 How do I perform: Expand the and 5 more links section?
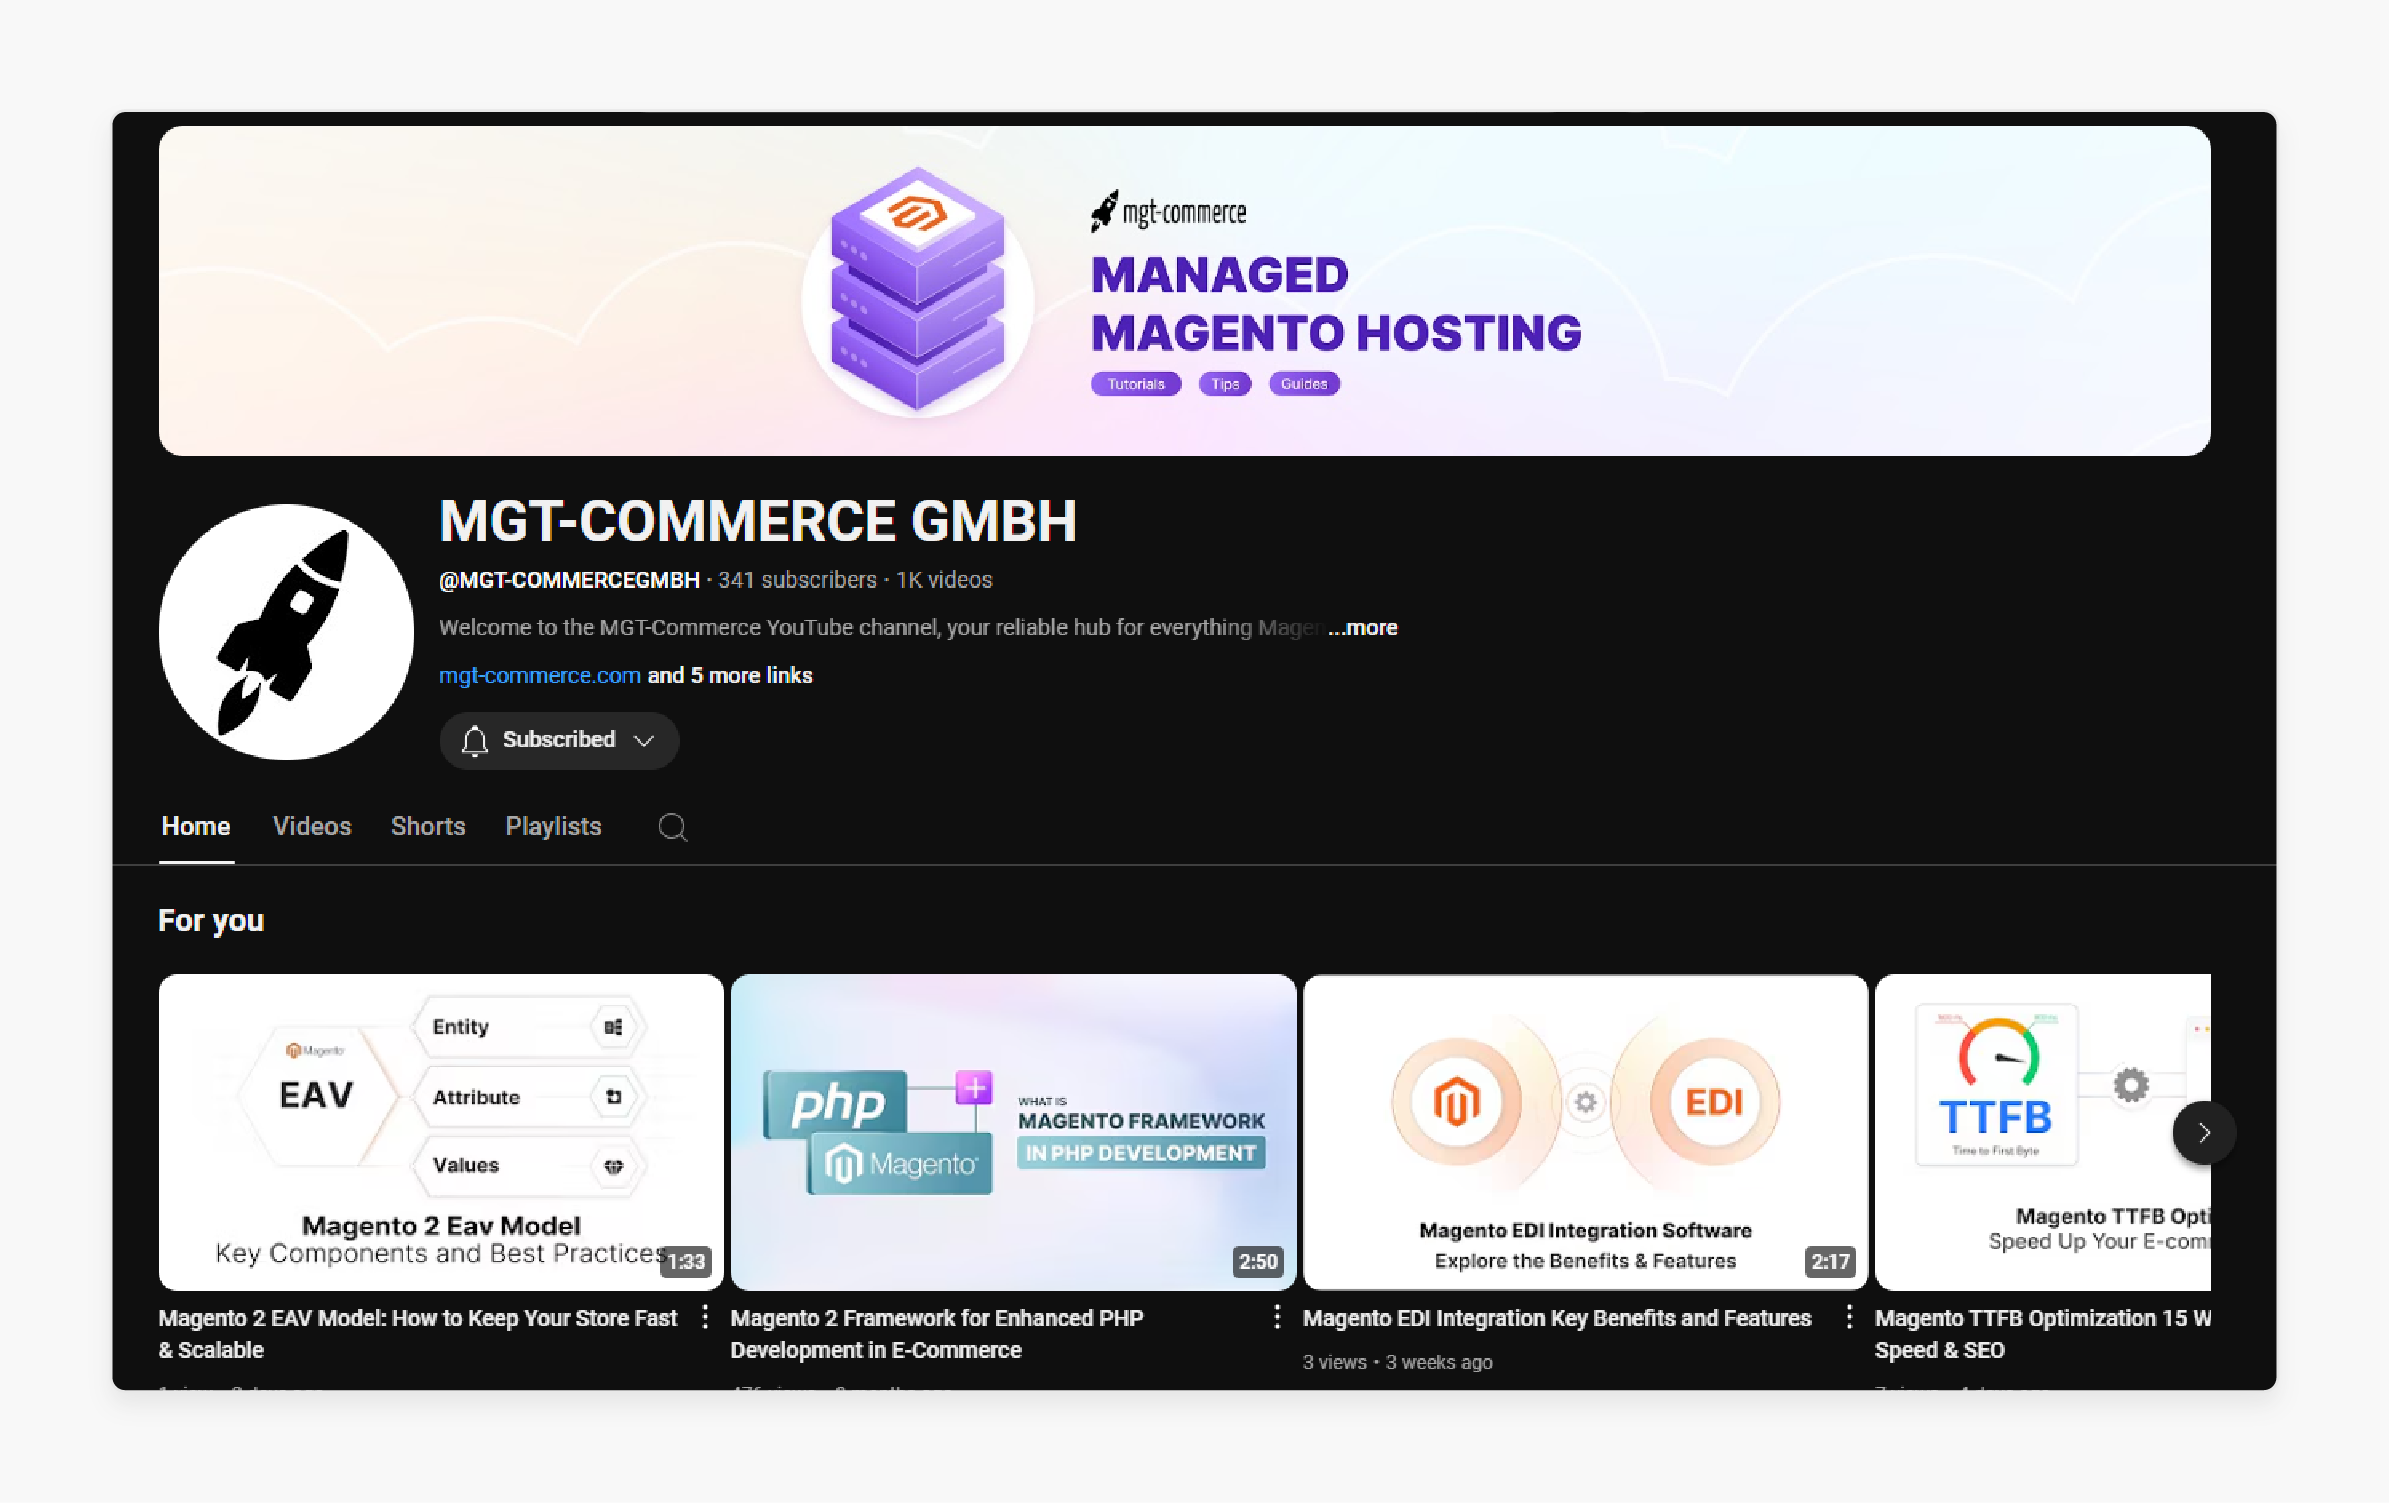(729, 675)
